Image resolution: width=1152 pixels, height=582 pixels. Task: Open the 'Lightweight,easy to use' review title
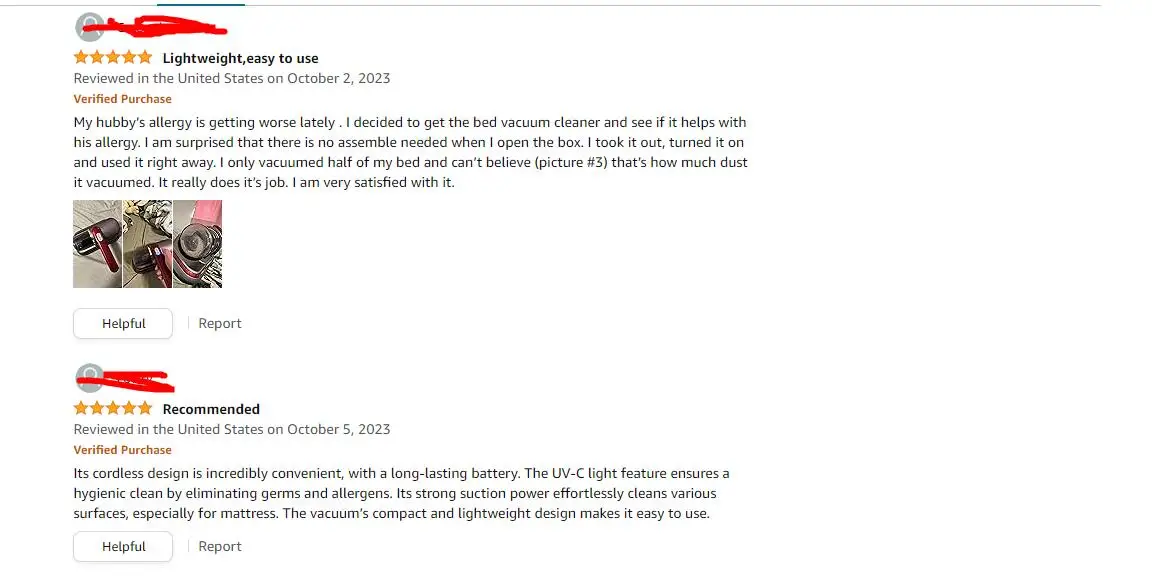pos(240,58)
